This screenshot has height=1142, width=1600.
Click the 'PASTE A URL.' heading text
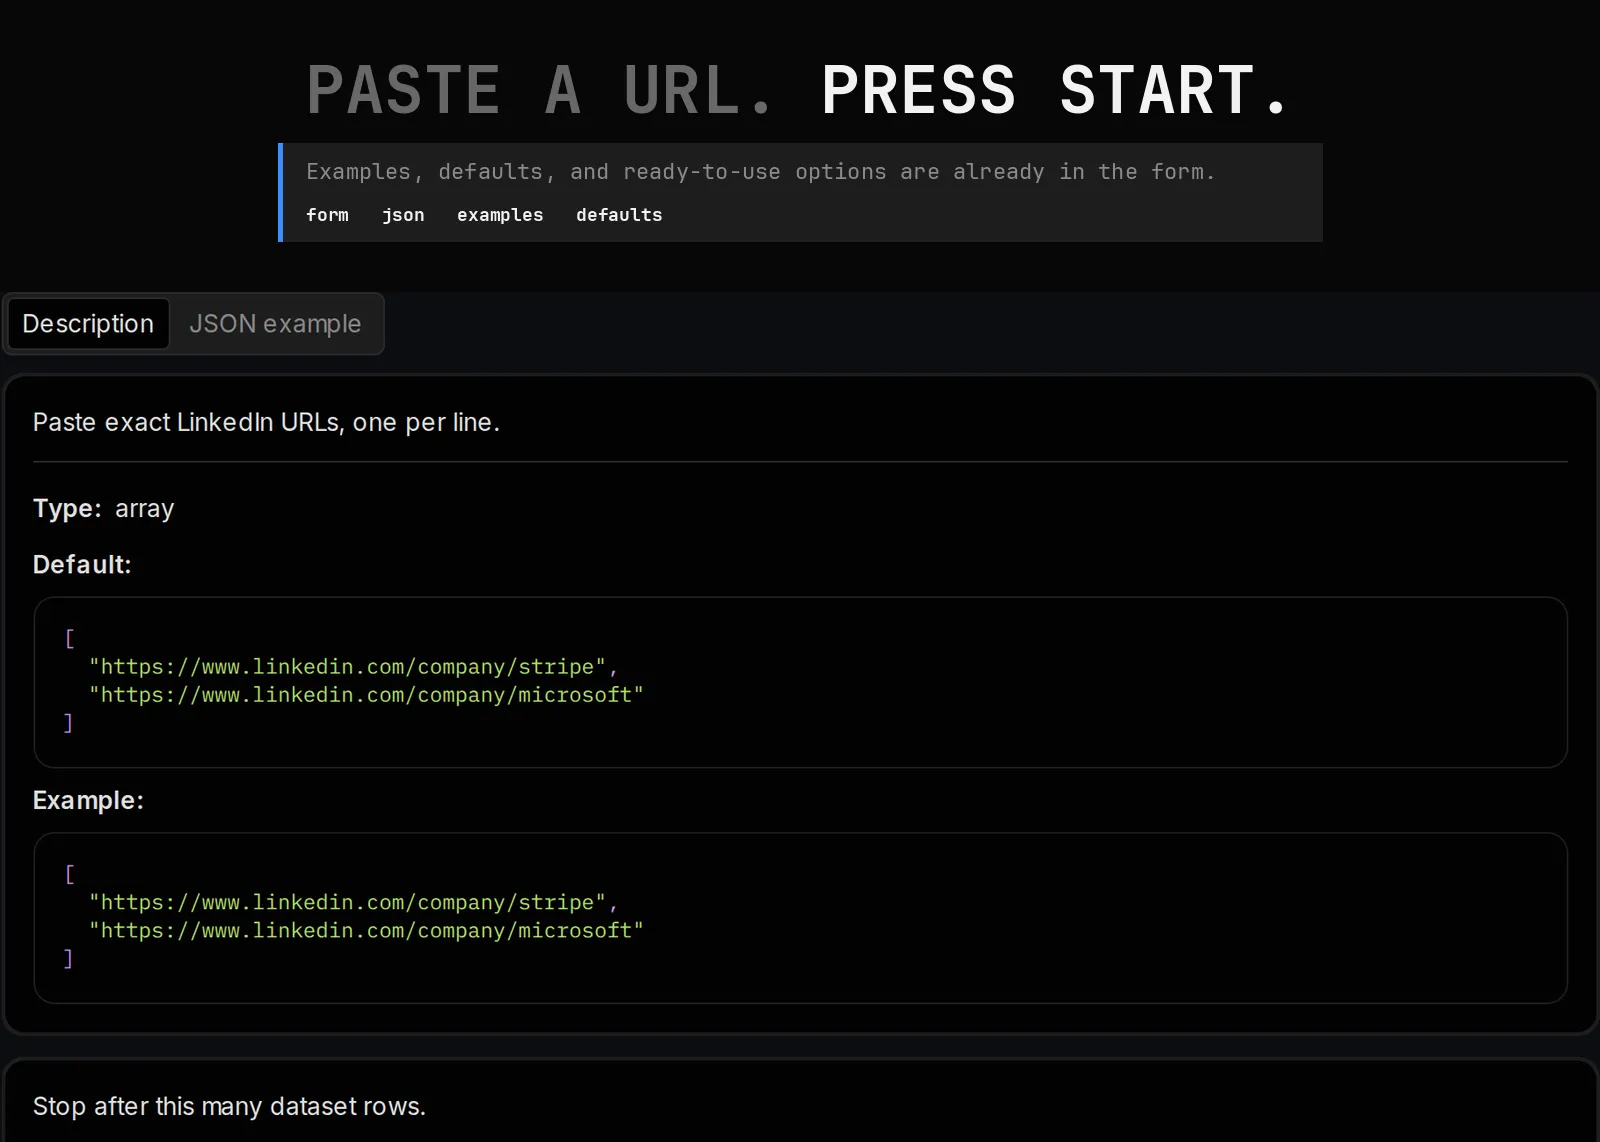click(x=540, y=90)
